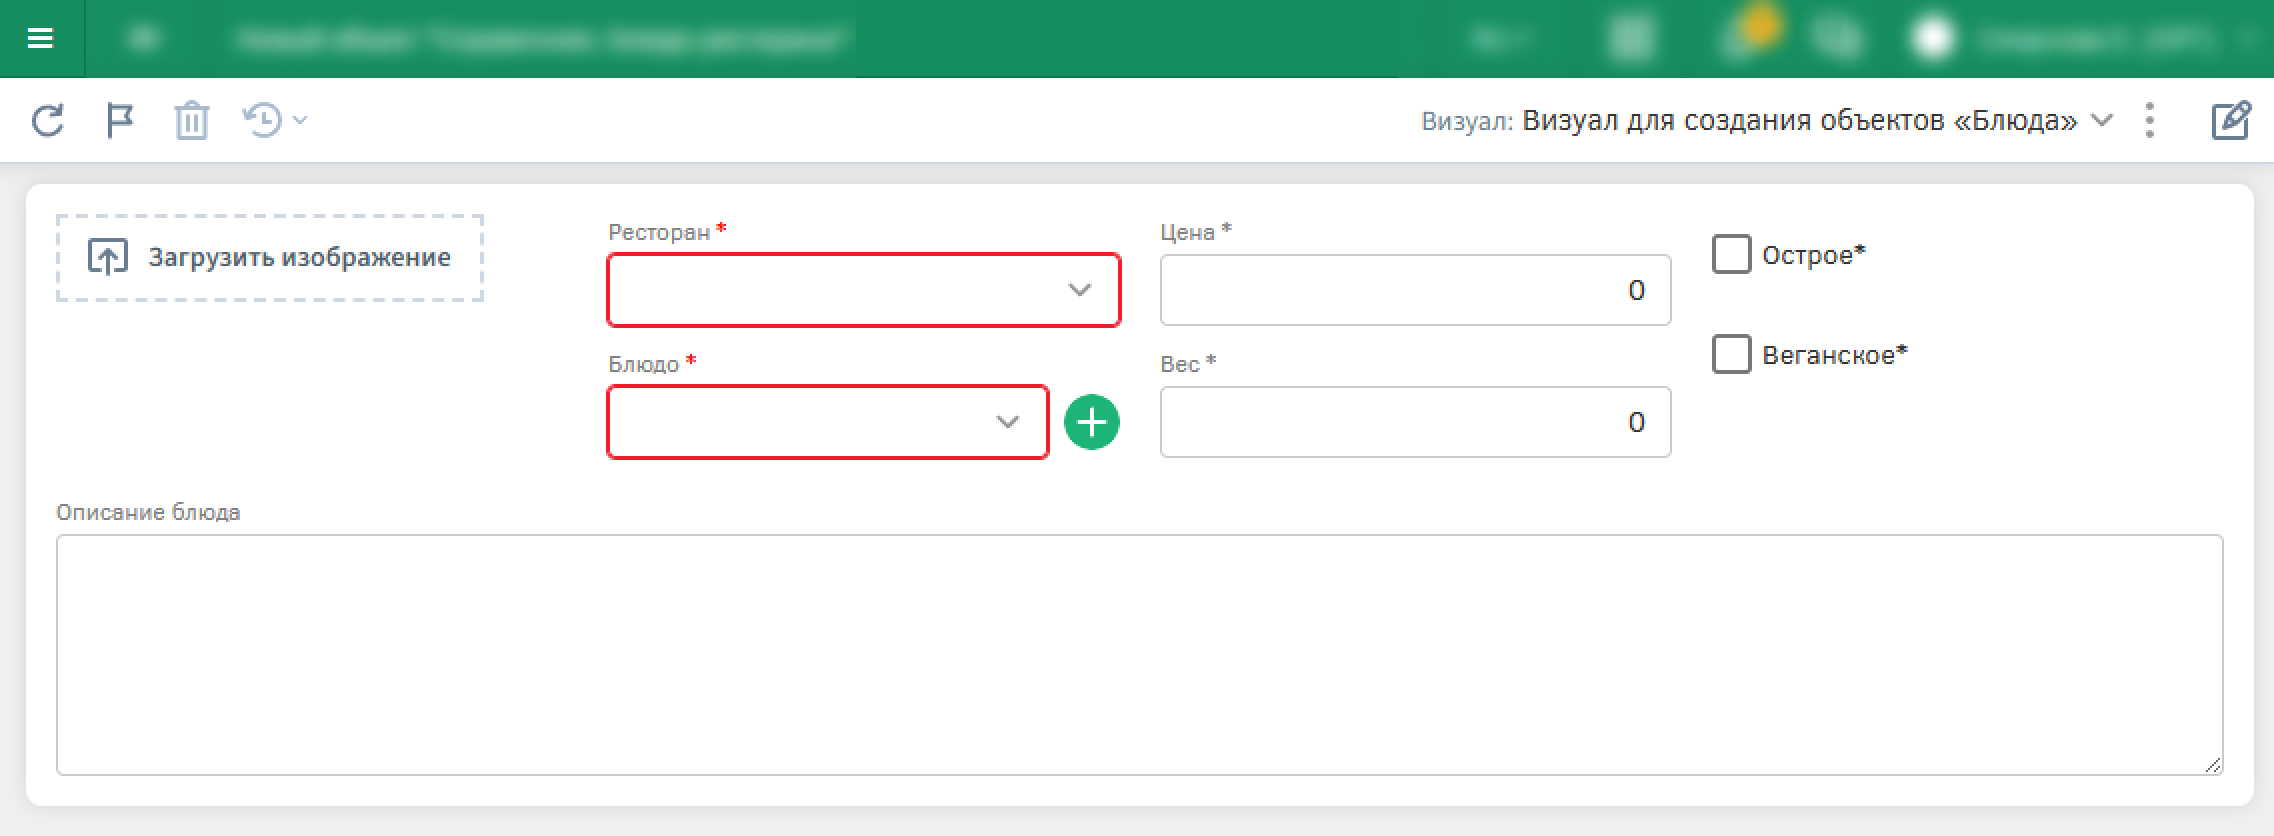Check the Острое checkbox

pyautogui.click(x=1731, y=254)
